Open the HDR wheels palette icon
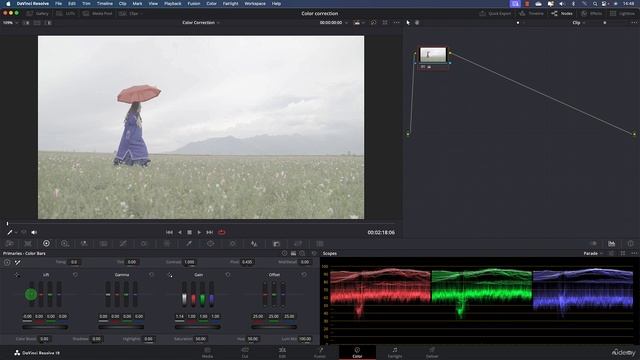Viewport: 640px width, 360px height. click(64, 244)
